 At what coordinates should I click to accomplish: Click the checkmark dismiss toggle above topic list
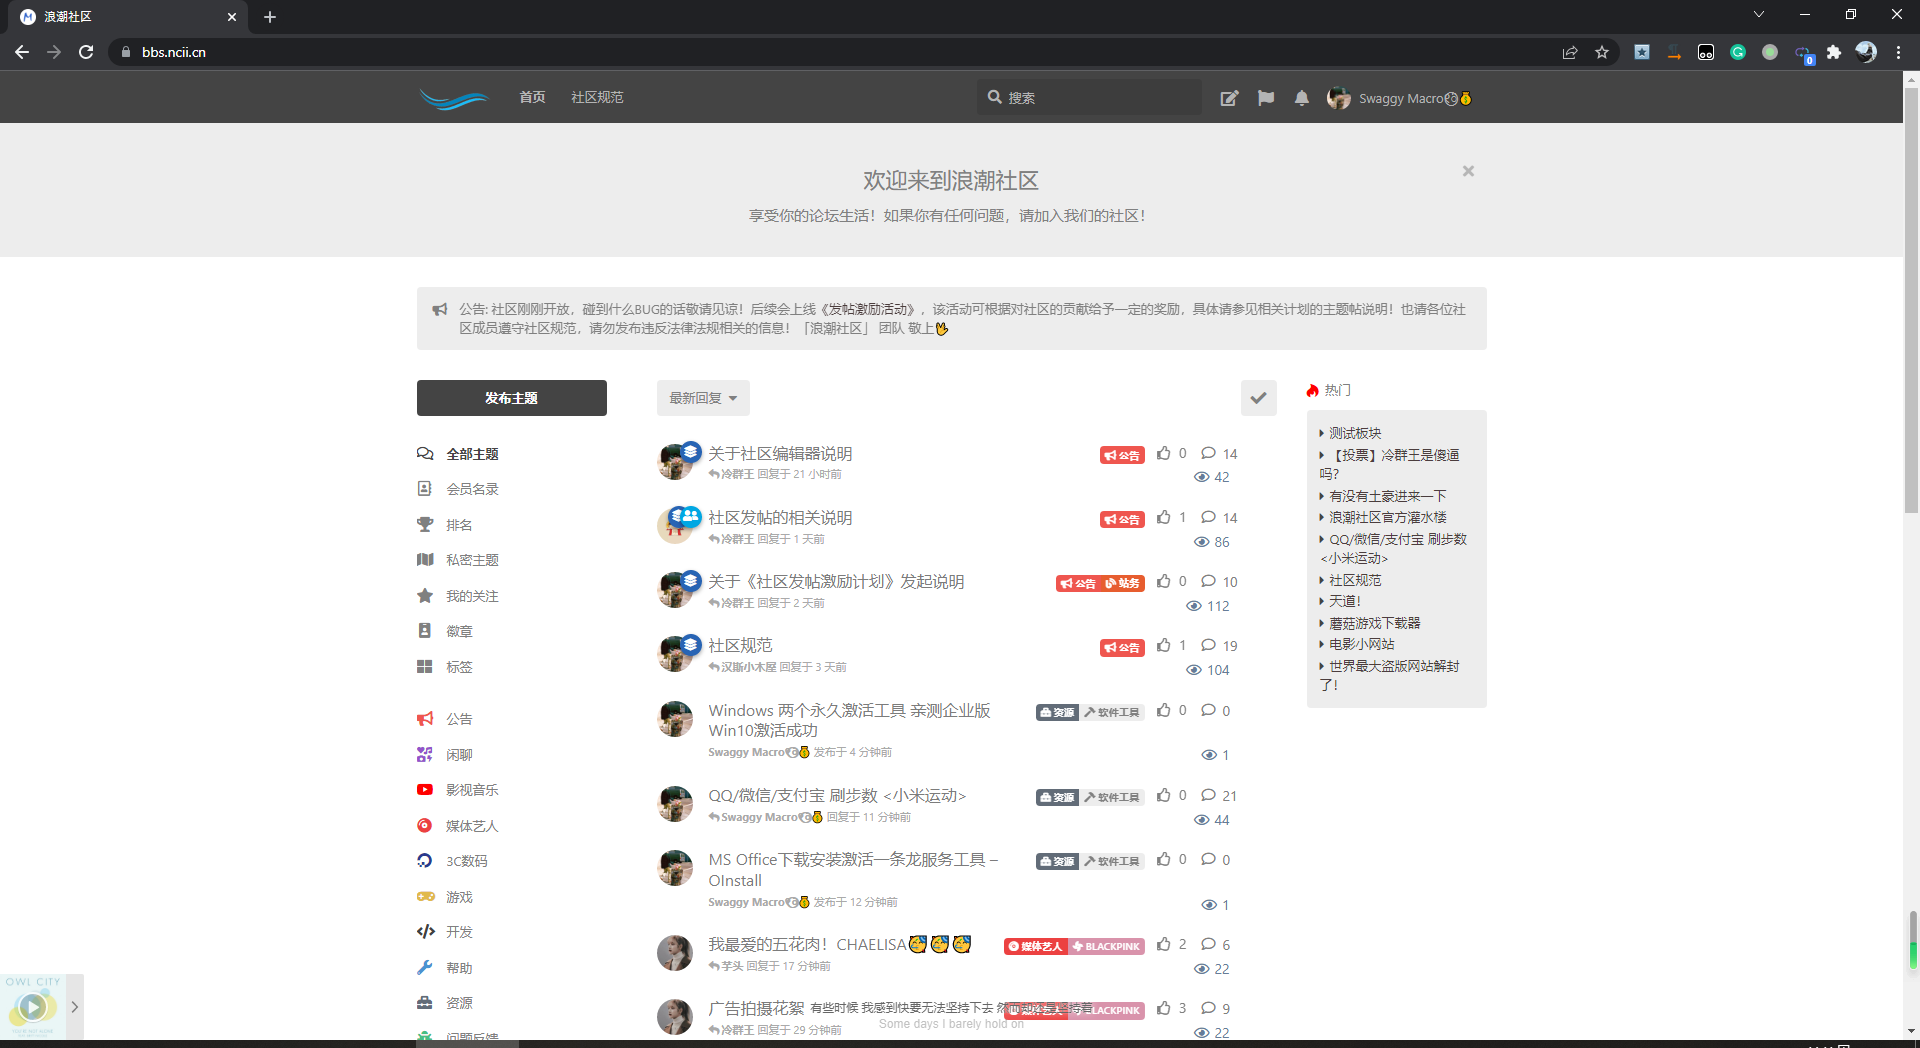(x=1258, y=397)
